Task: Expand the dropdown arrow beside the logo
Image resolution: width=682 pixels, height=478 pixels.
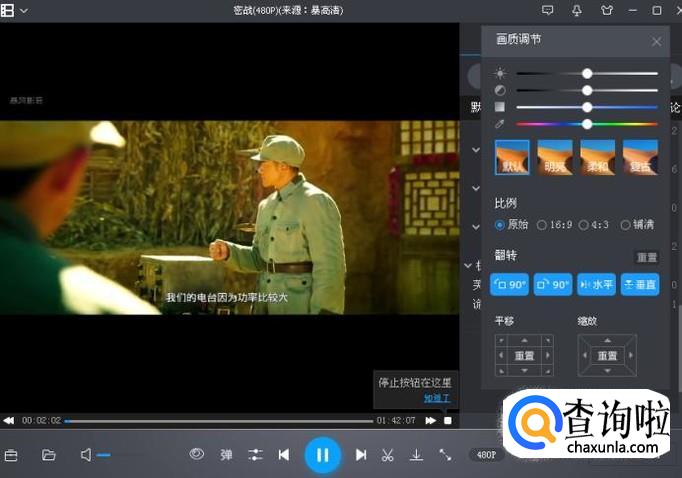Action: click(x=24, y=10)
